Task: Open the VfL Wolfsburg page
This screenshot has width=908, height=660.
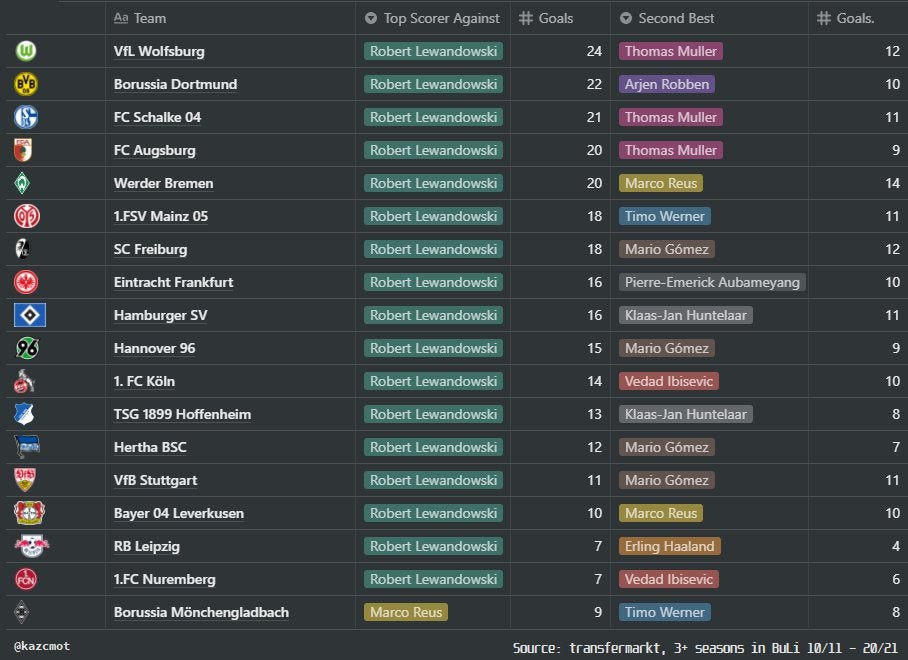Action: coord(159,51)
